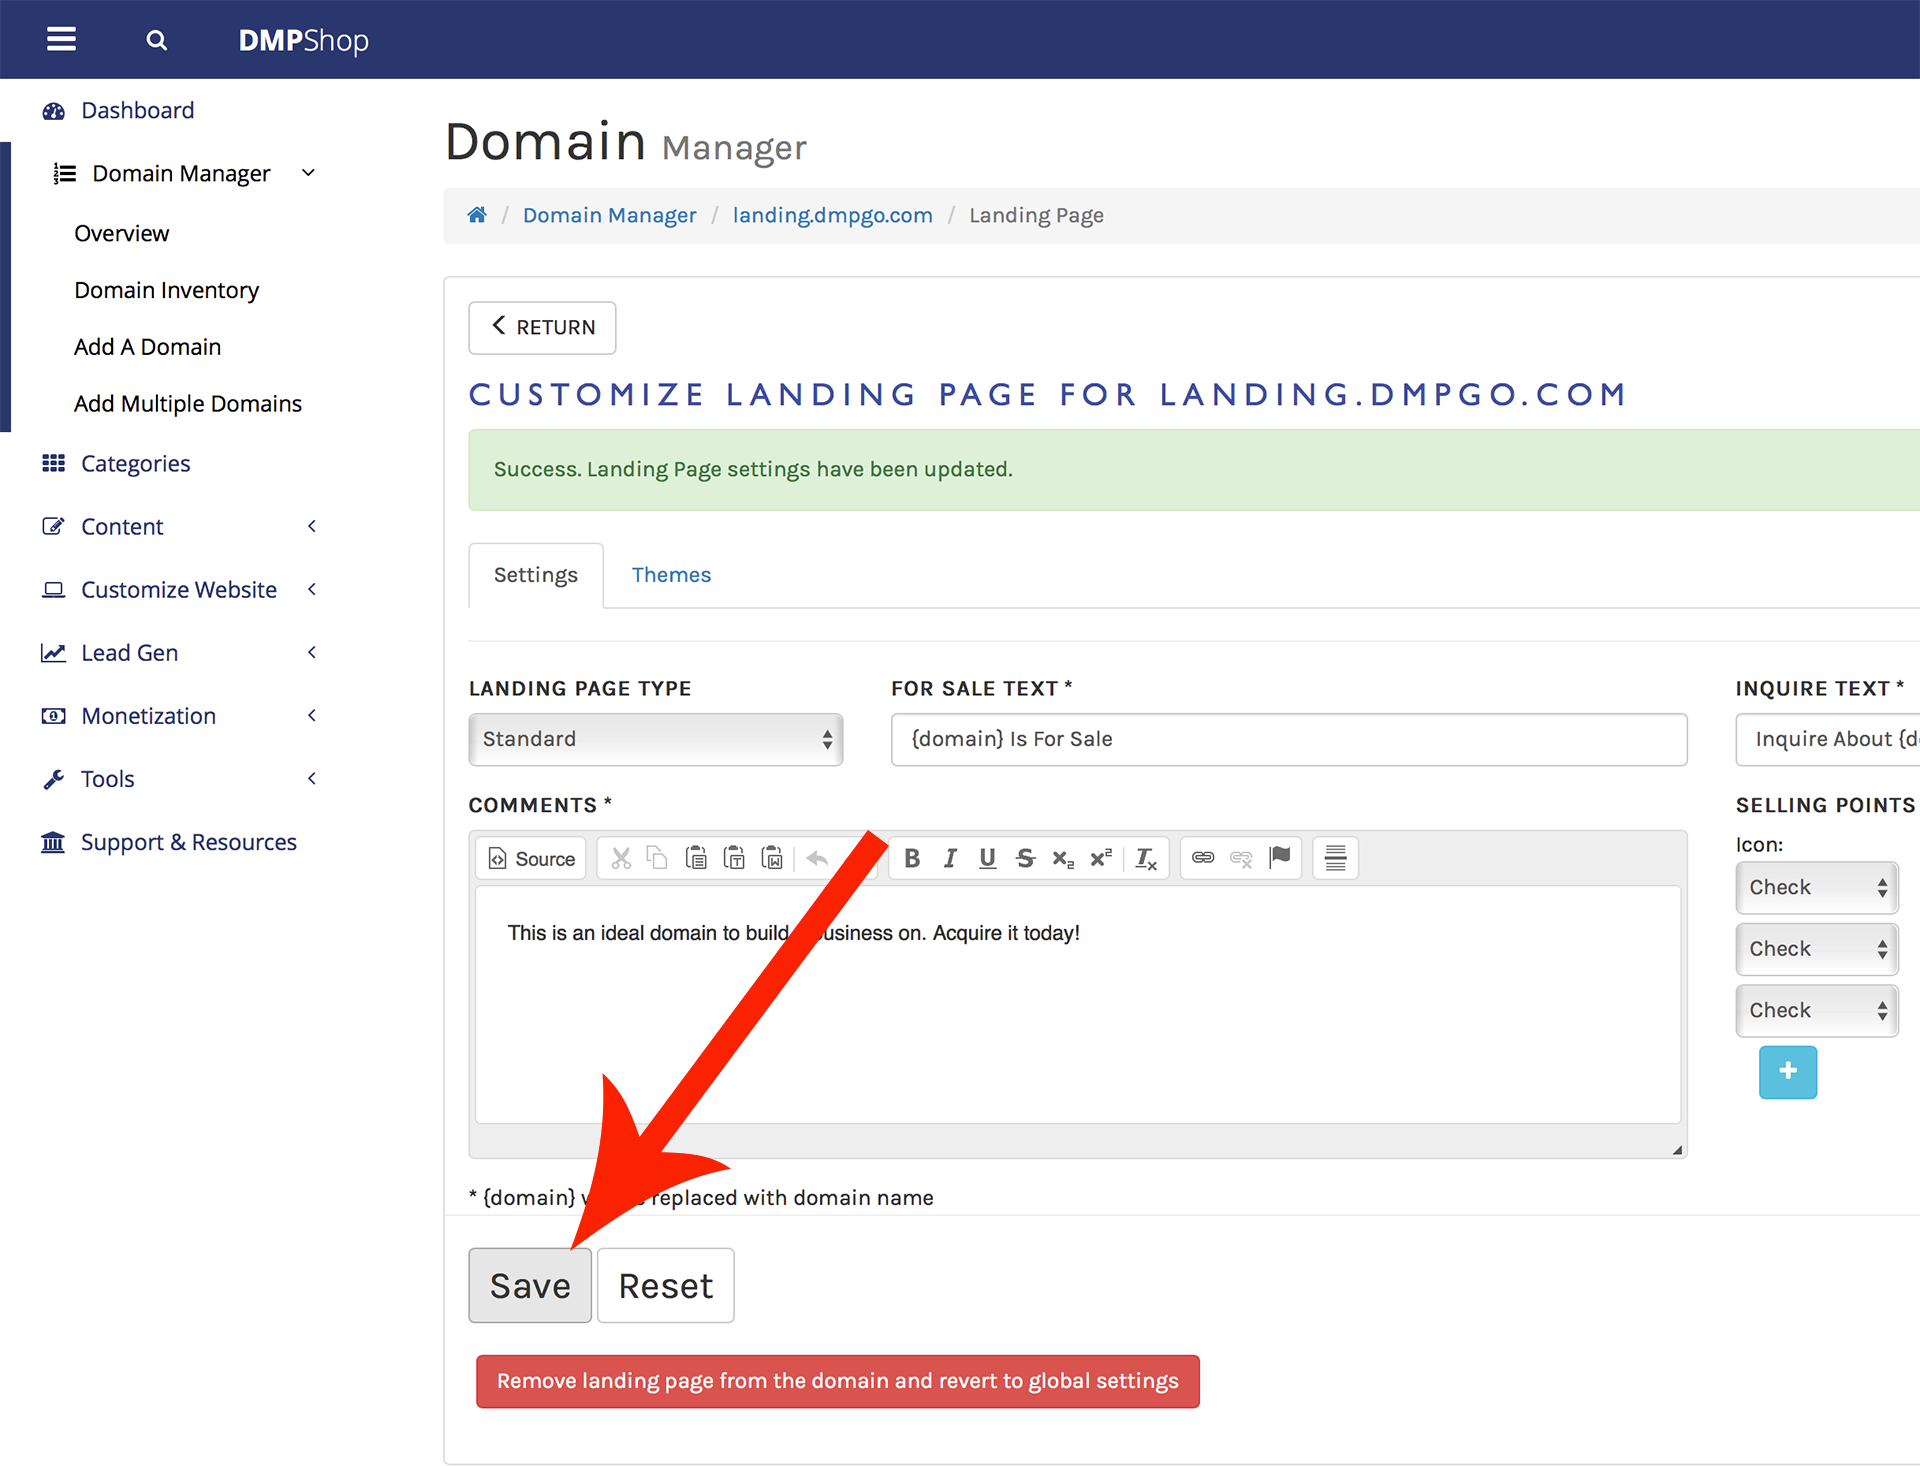
Task: Switch to the Themes tab
Action: [x=671, y=575]
